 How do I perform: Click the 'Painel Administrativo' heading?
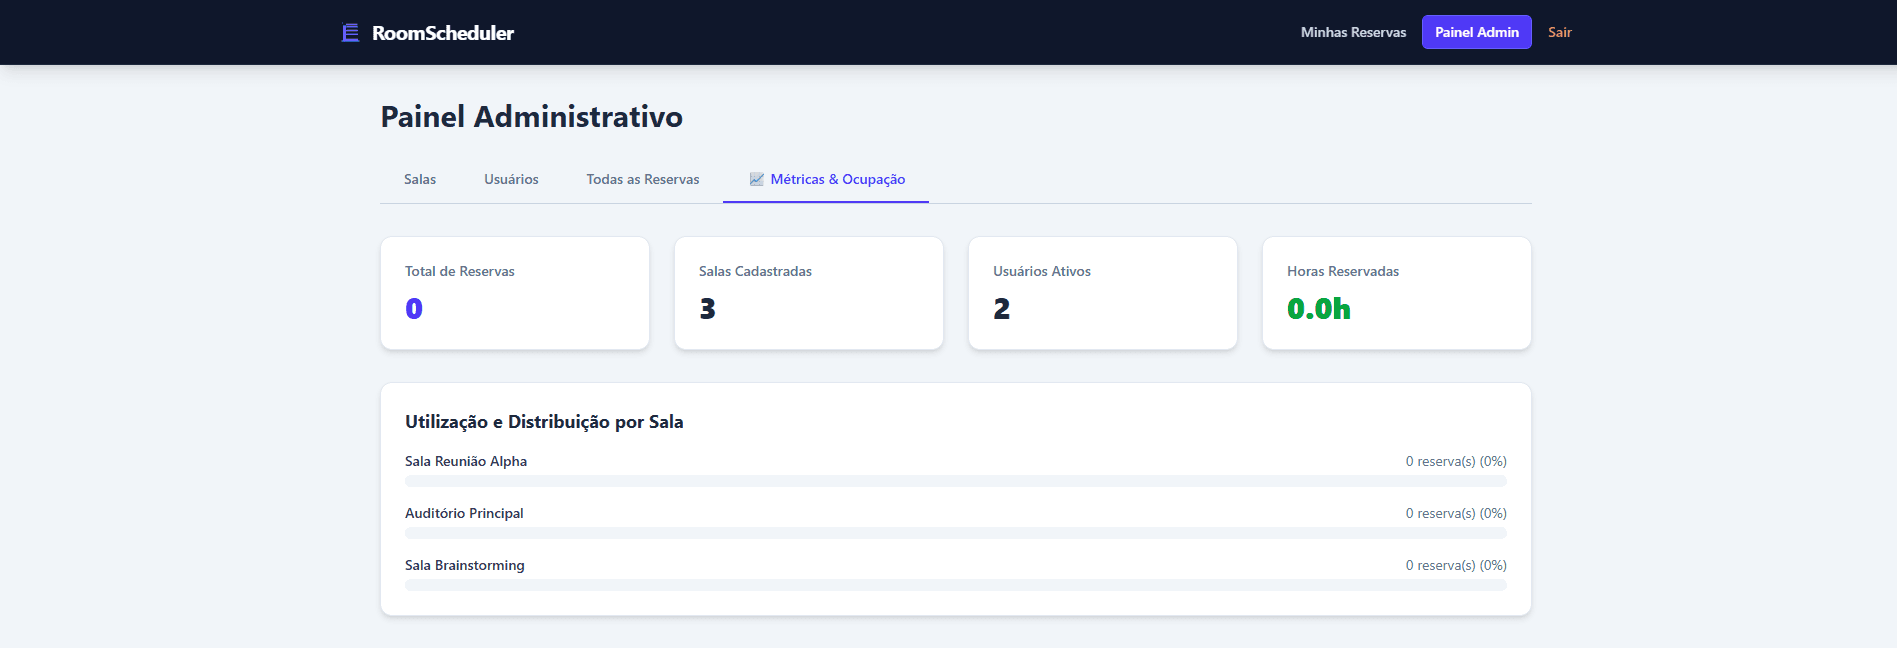(532, 117)
